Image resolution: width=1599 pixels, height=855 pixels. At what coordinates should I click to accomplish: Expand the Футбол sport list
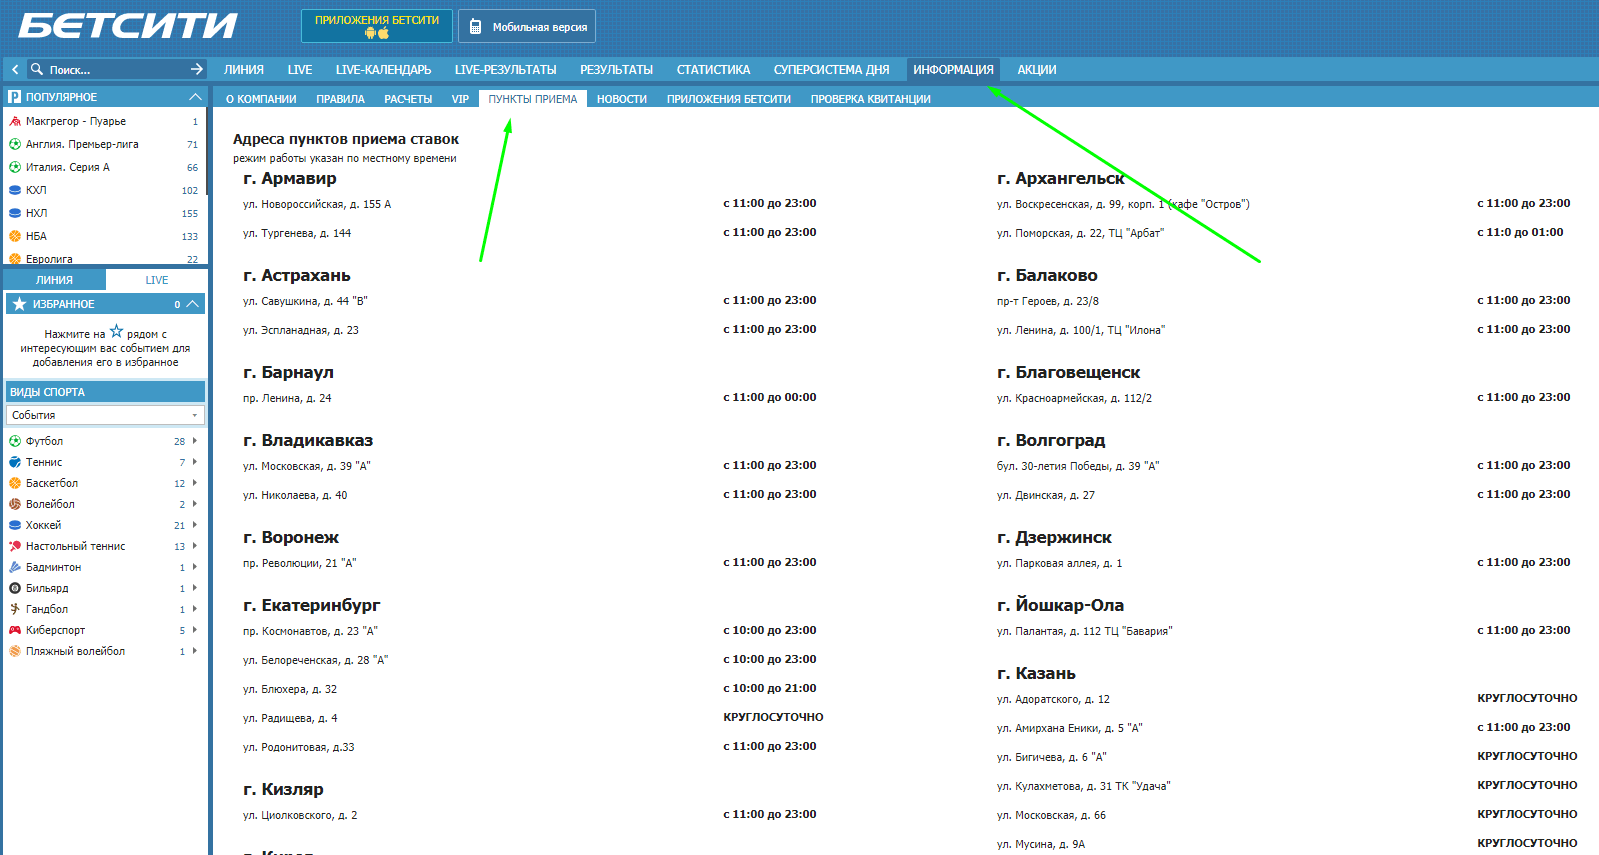(x=195, y=441)
